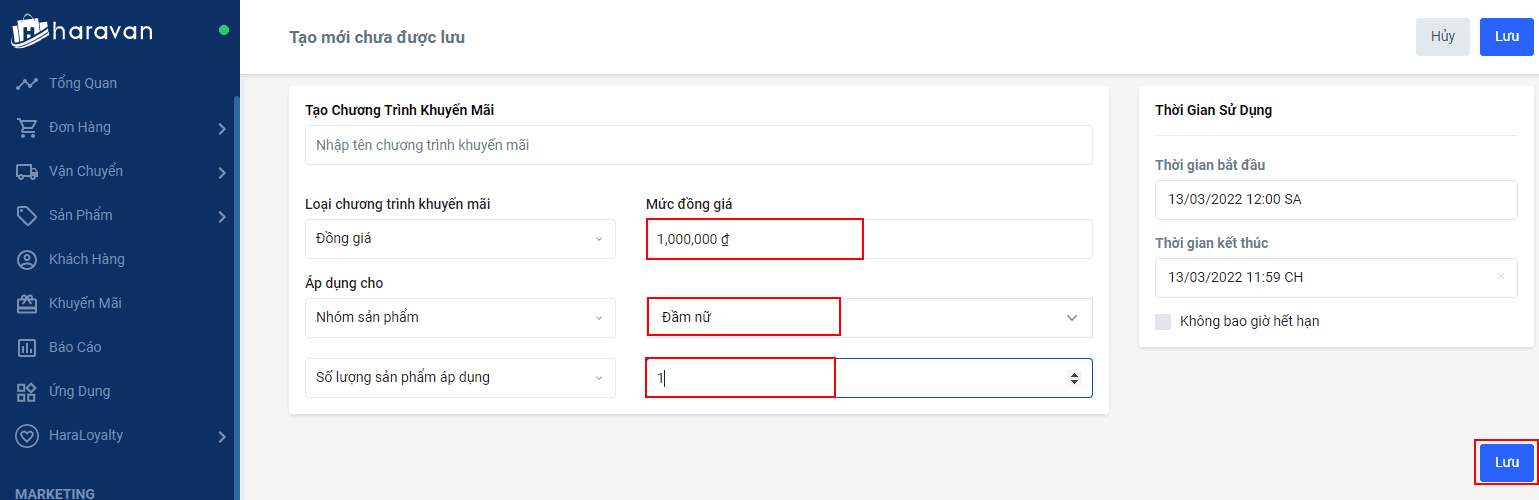
Task: Open the Loại chương trình khuyến mãi dropdown
Action: (x=460, y=239)
